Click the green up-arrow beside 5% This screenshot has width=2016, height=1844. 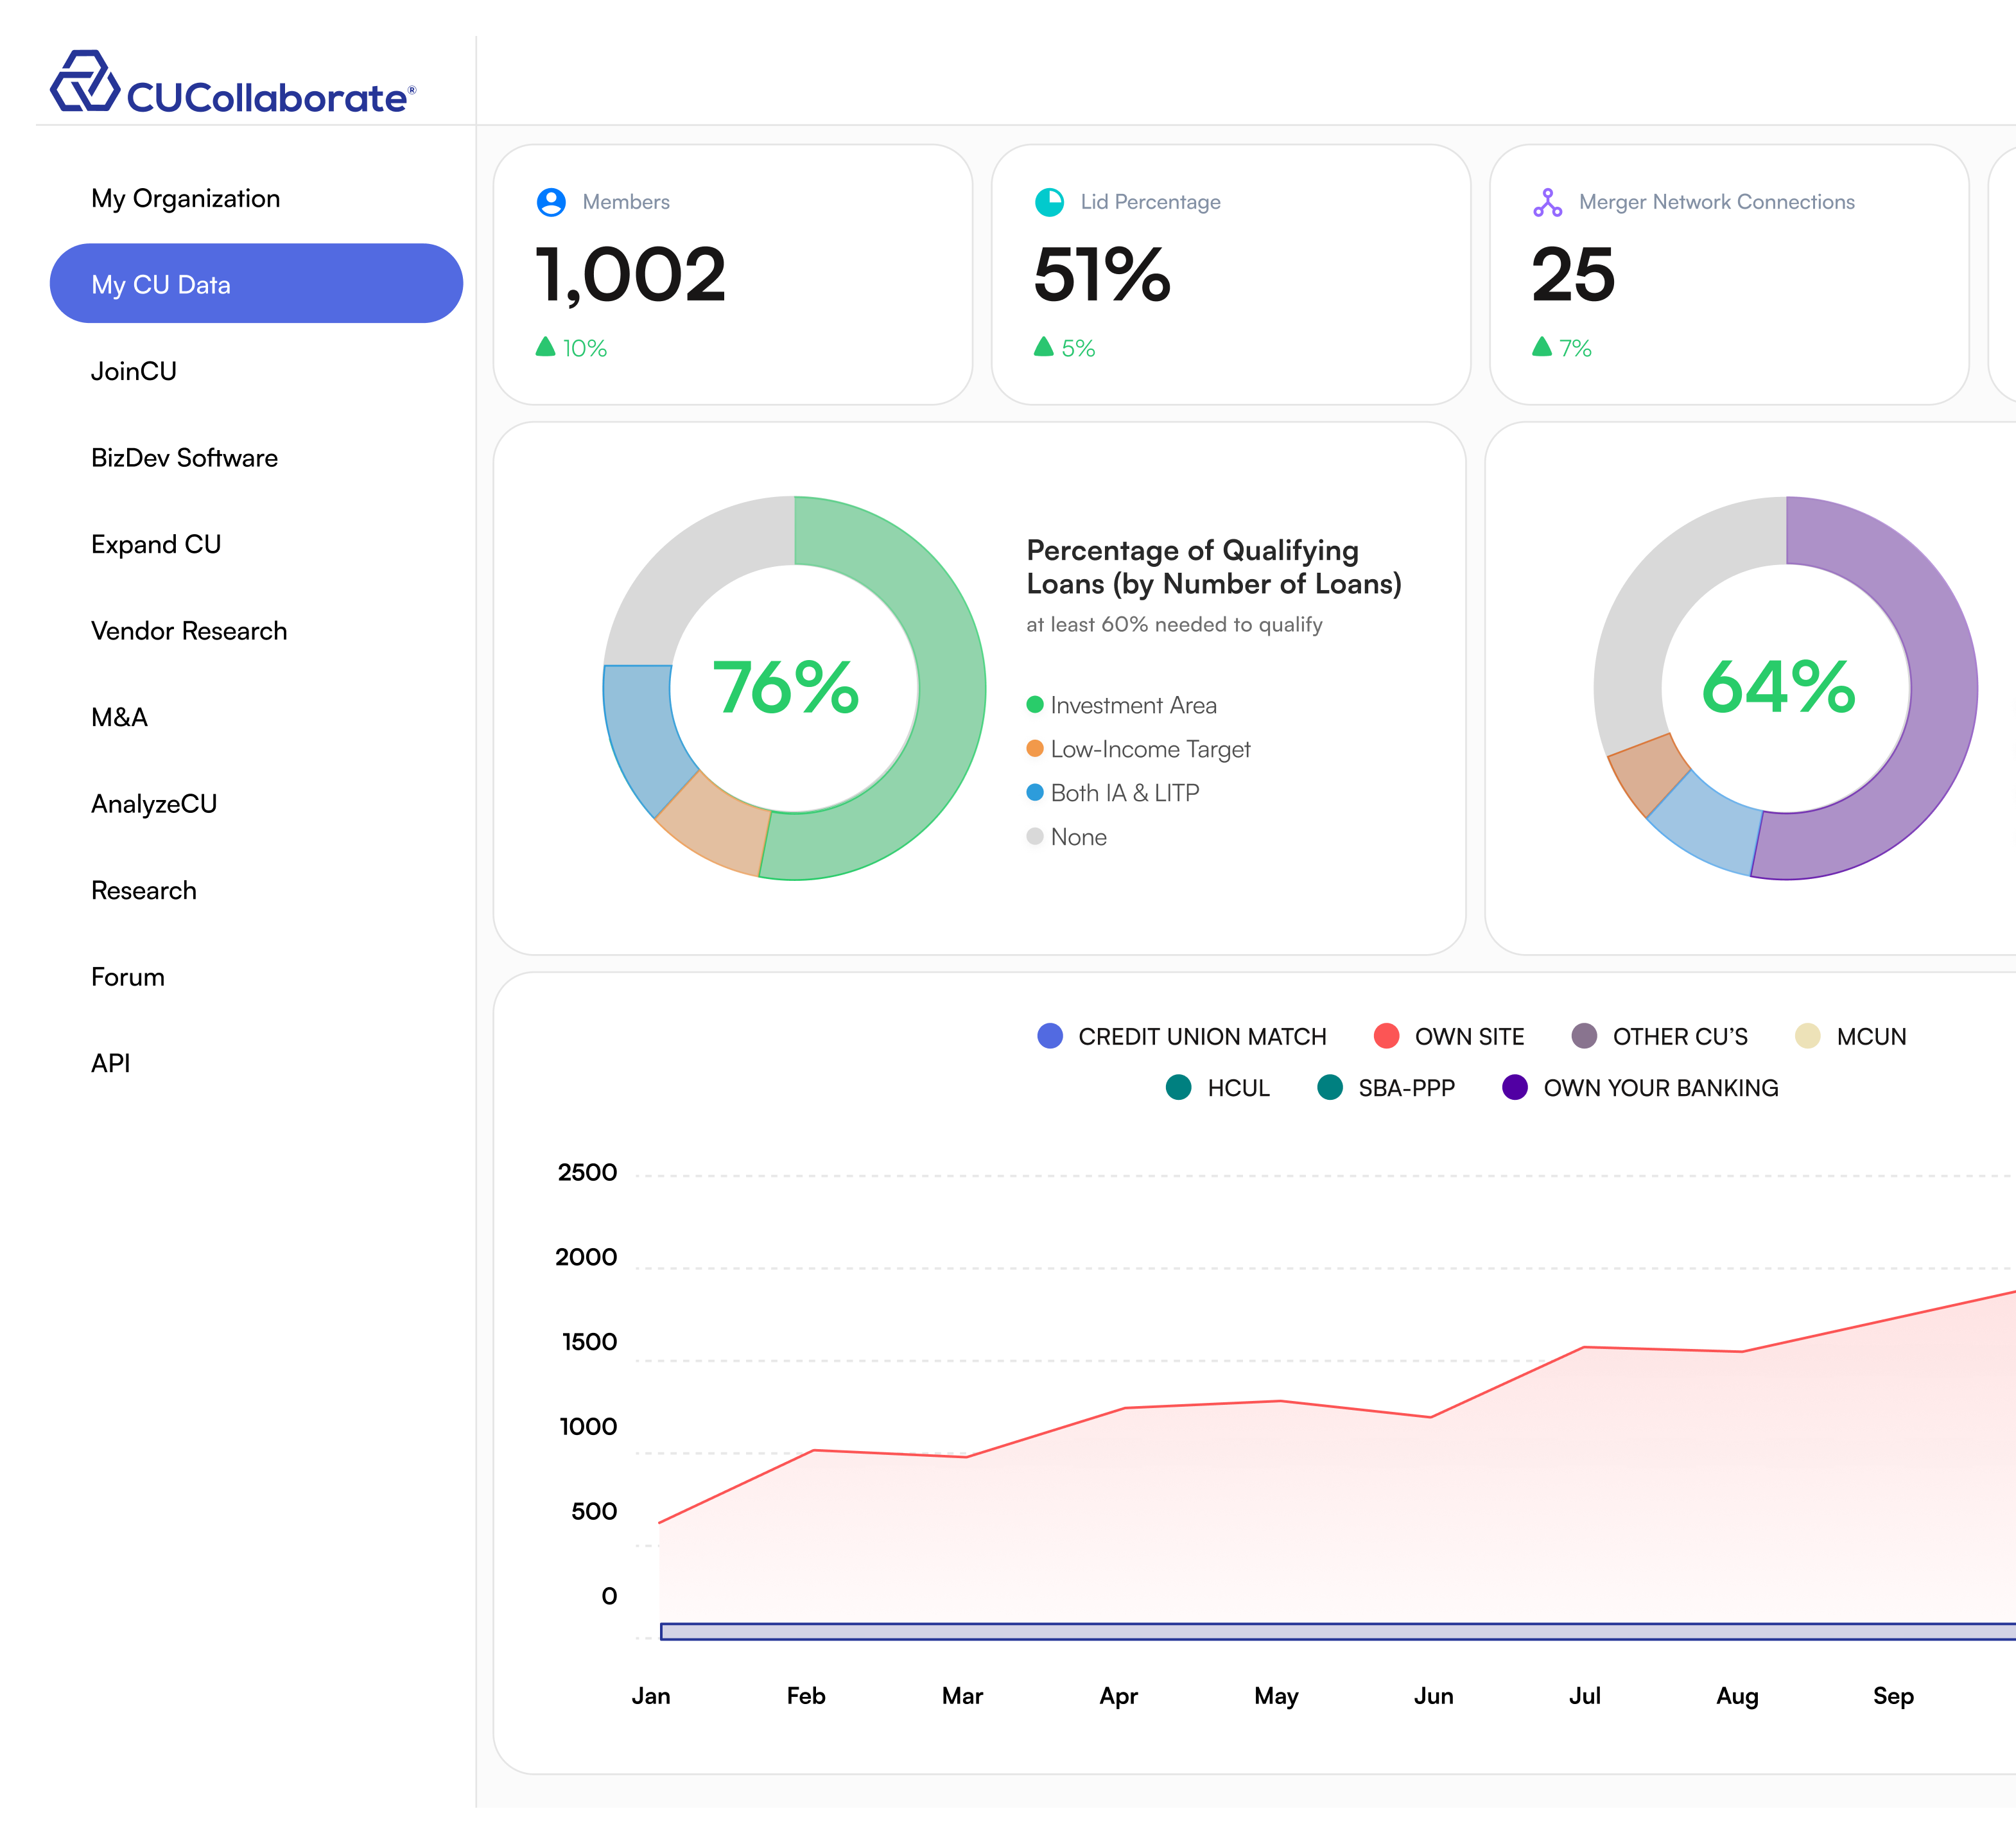point(1043,347)
